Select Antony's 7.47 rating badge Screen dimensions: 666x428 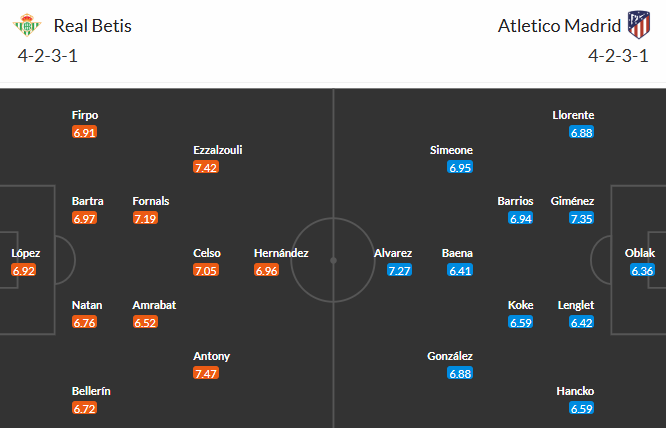pos(206,373)
